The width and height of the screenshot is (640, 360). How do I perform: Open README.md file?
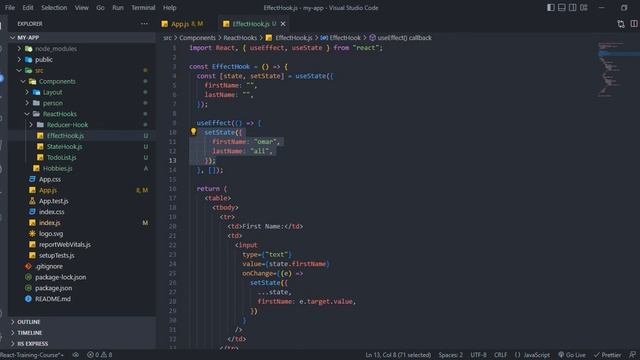coord(82,299)
